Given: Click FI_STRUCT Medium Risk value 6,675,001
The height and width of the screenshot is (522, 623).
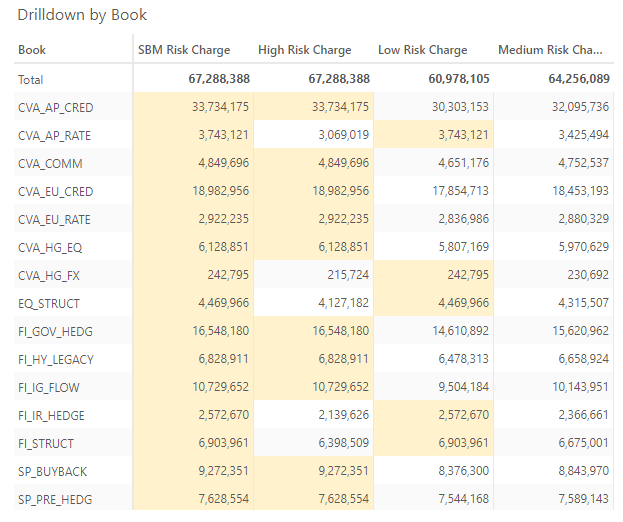Looking at the screenshot, I should tap(583, 443).
